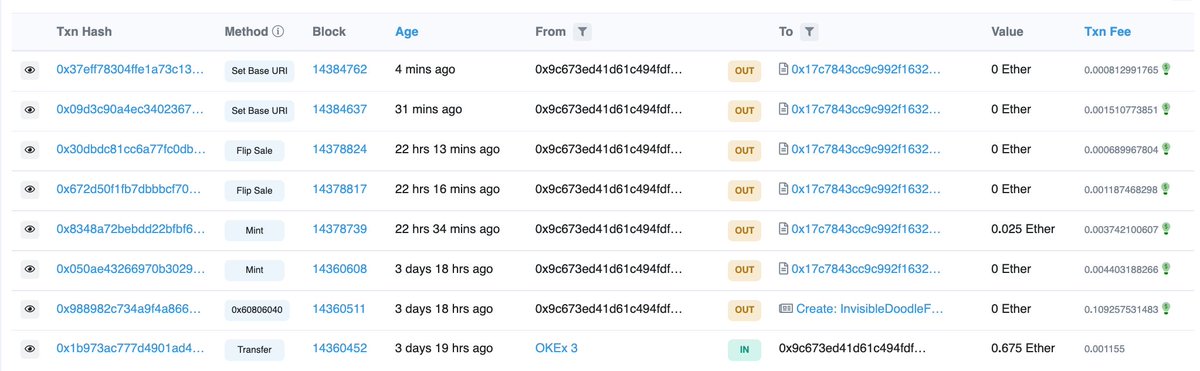The width and height of the screenshot is (1200, 371).
Task: Open To address in 4 mins ago row
Action: [x=866, y=70]
